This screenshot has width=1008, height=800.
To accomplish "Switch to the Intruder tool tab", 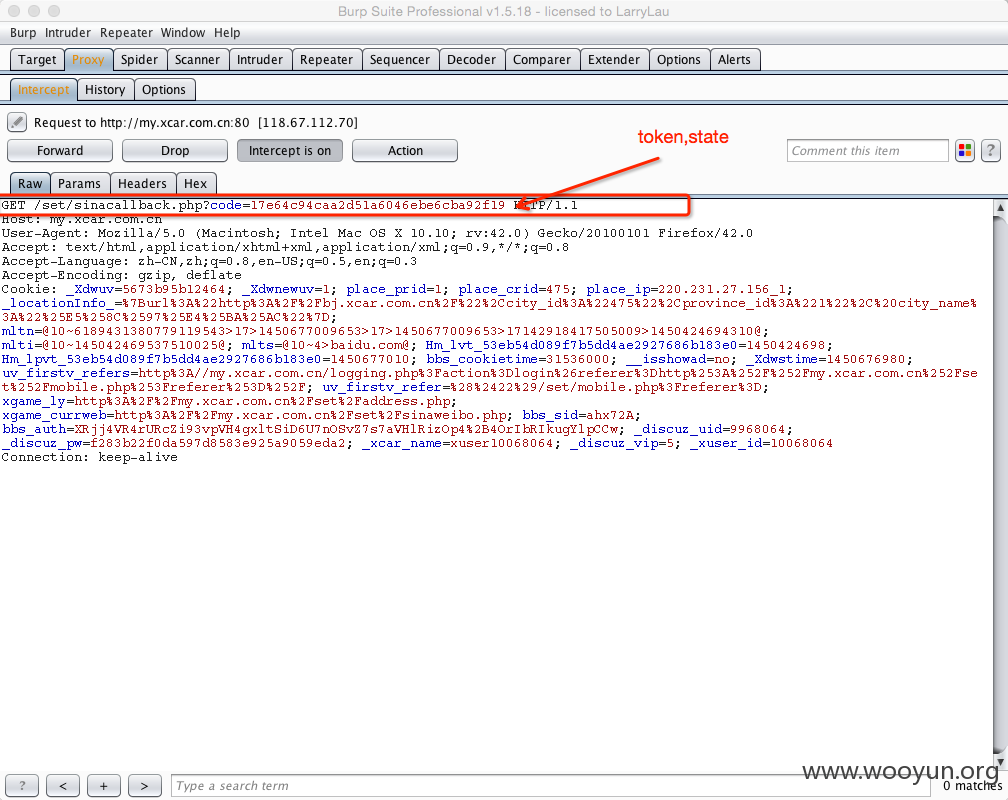I will click(260, 60).
